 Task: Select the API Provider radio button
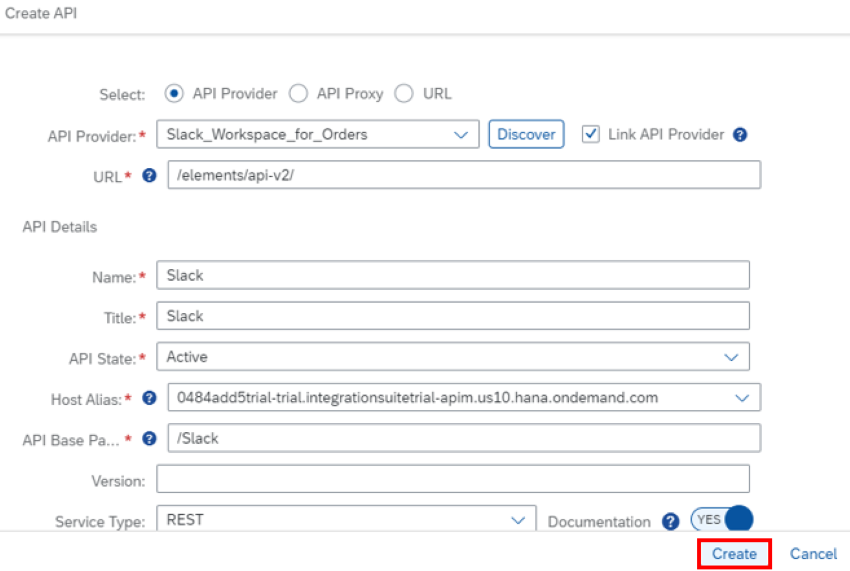coord(174,93)
